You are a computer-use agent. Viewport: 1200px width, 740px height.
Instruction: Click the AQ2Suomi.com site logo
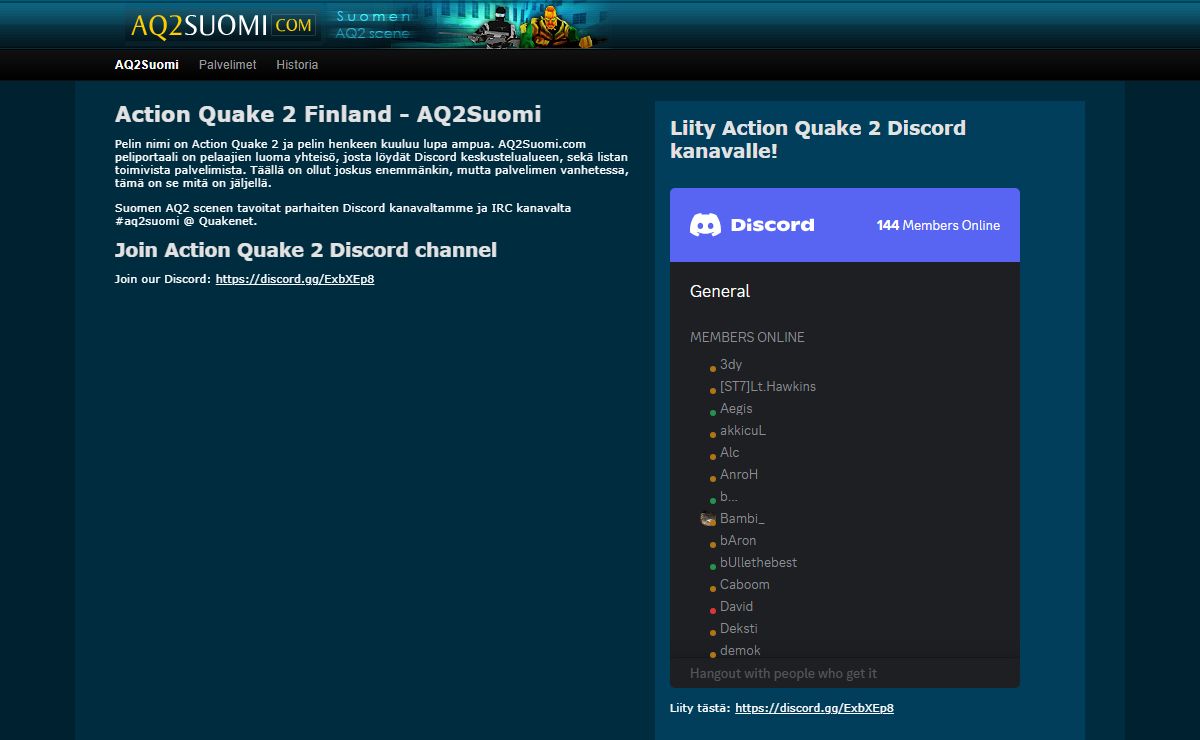[x=223, y=24]
